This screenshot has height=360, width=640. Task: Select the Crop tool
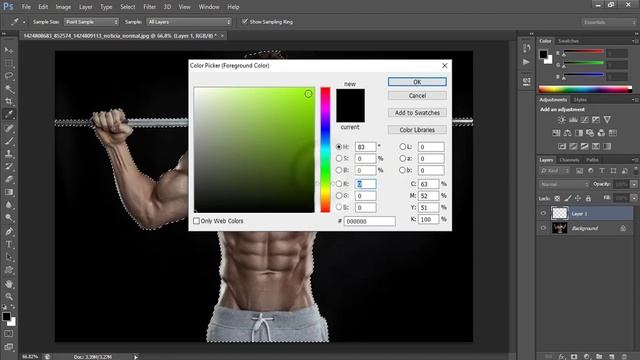click(x=9, y=101)
